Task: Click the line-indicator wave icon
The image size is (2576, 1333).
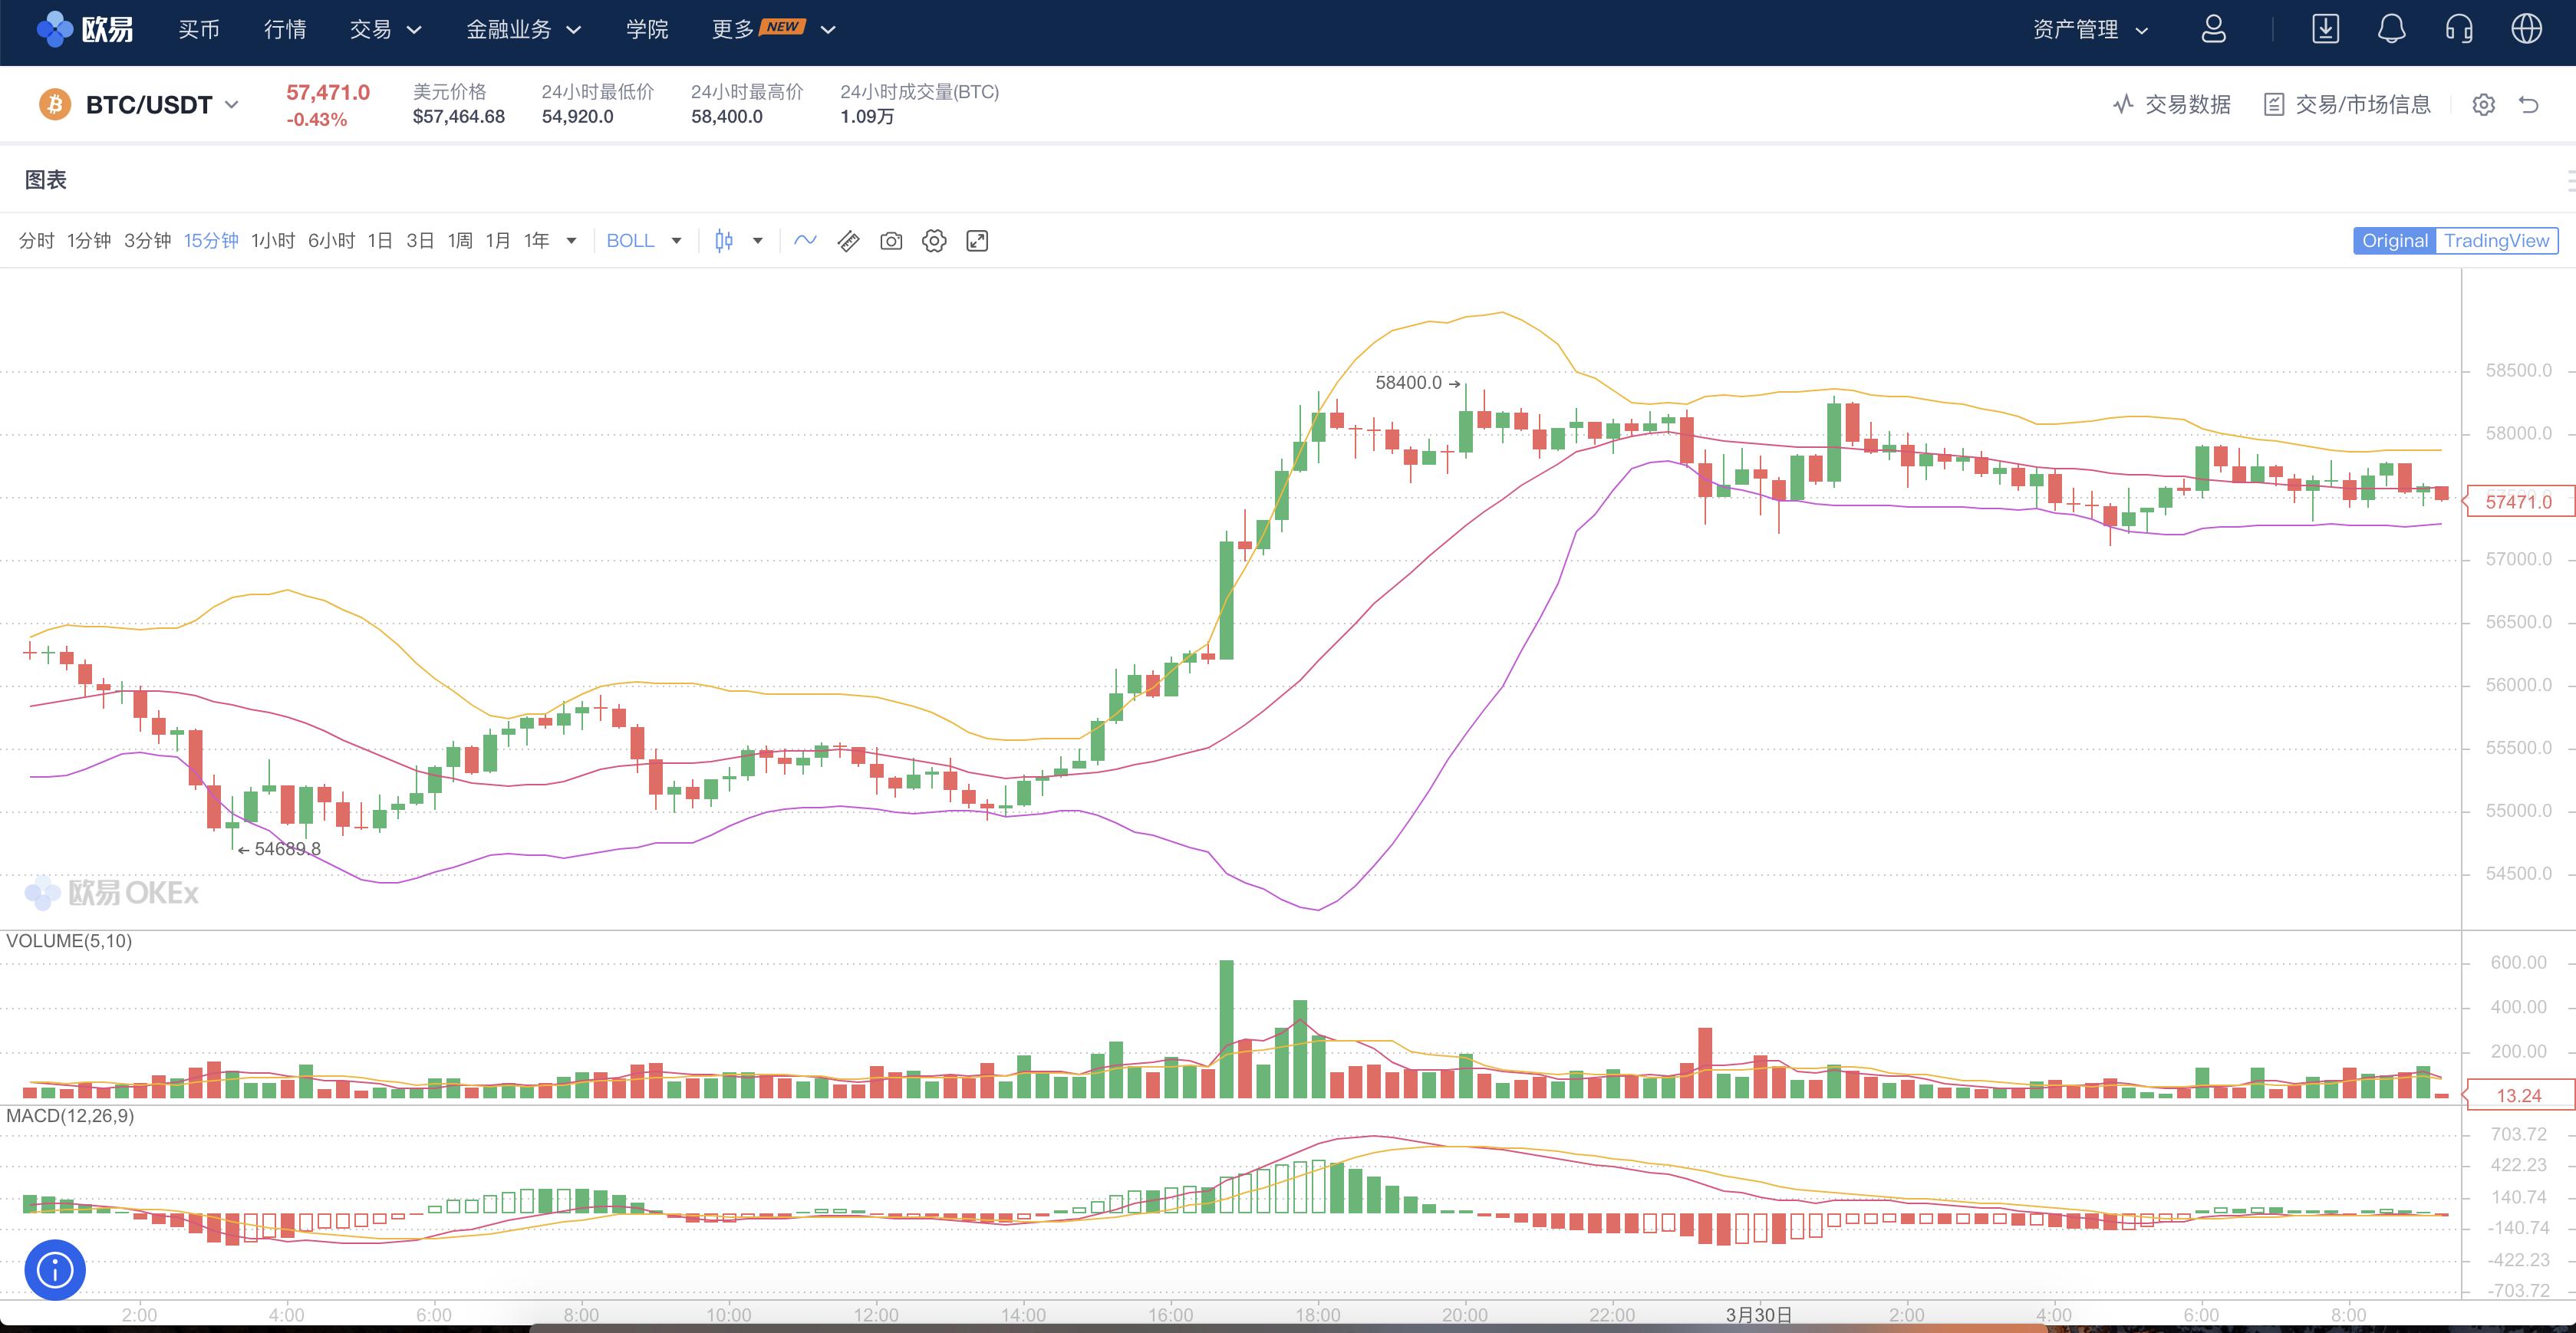Action: 805,240
